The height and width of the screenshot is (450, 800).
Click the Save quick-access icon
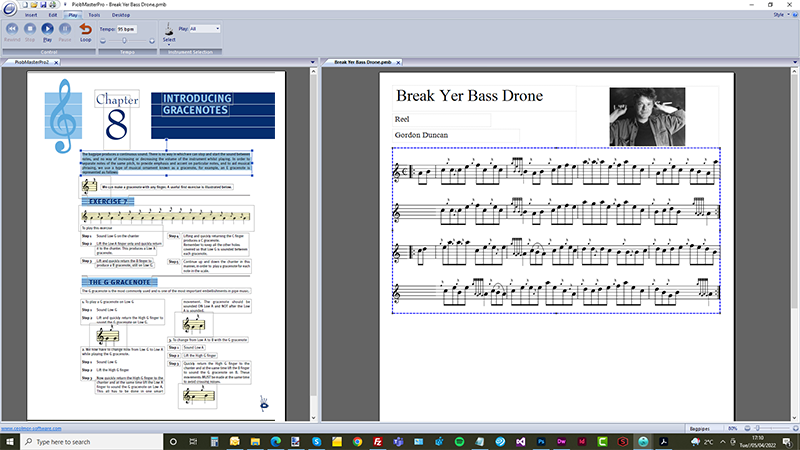pyautogui.click(x=43, y=5)
